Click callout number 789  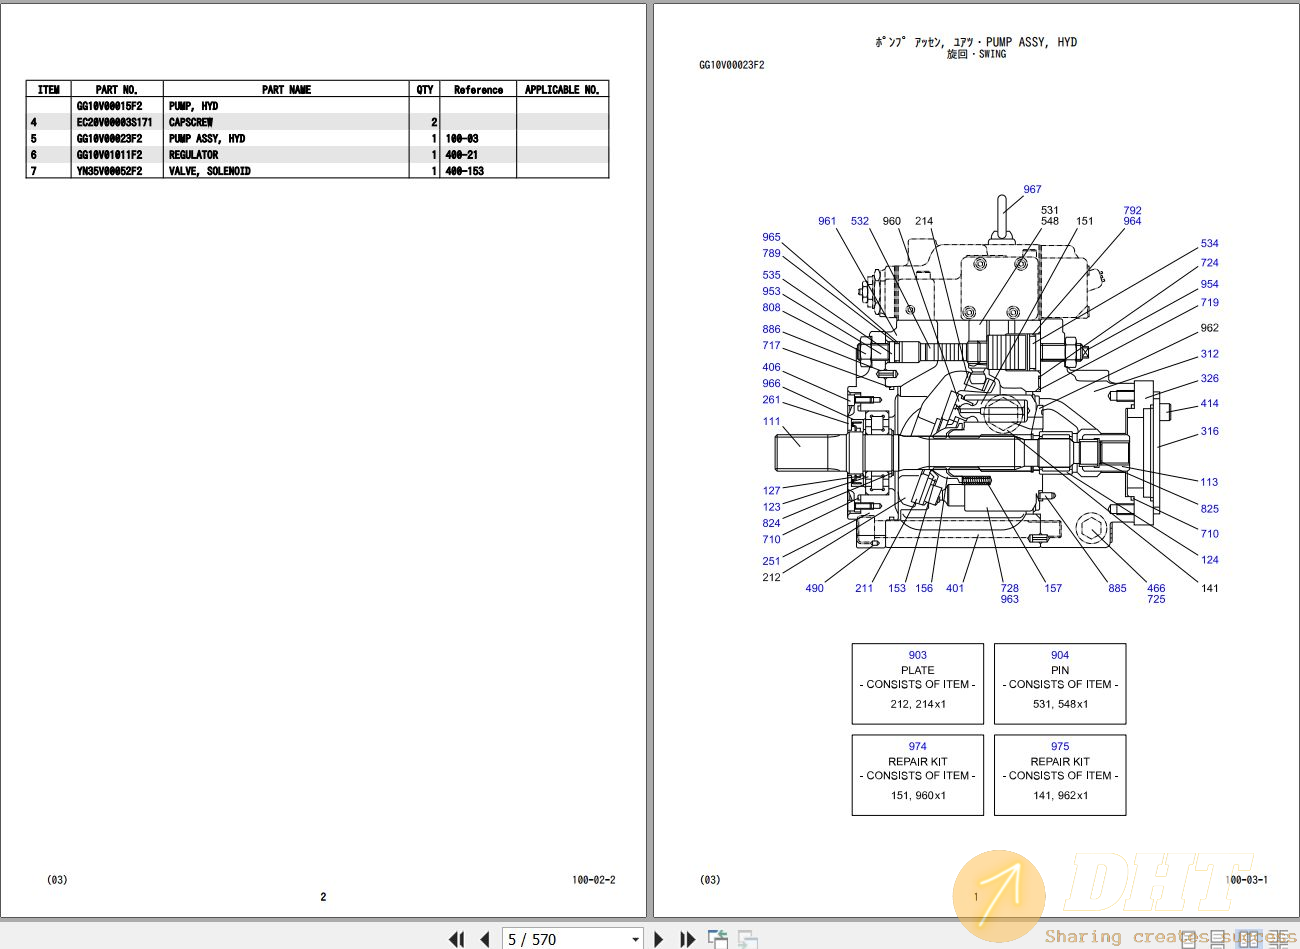(771, 254)
